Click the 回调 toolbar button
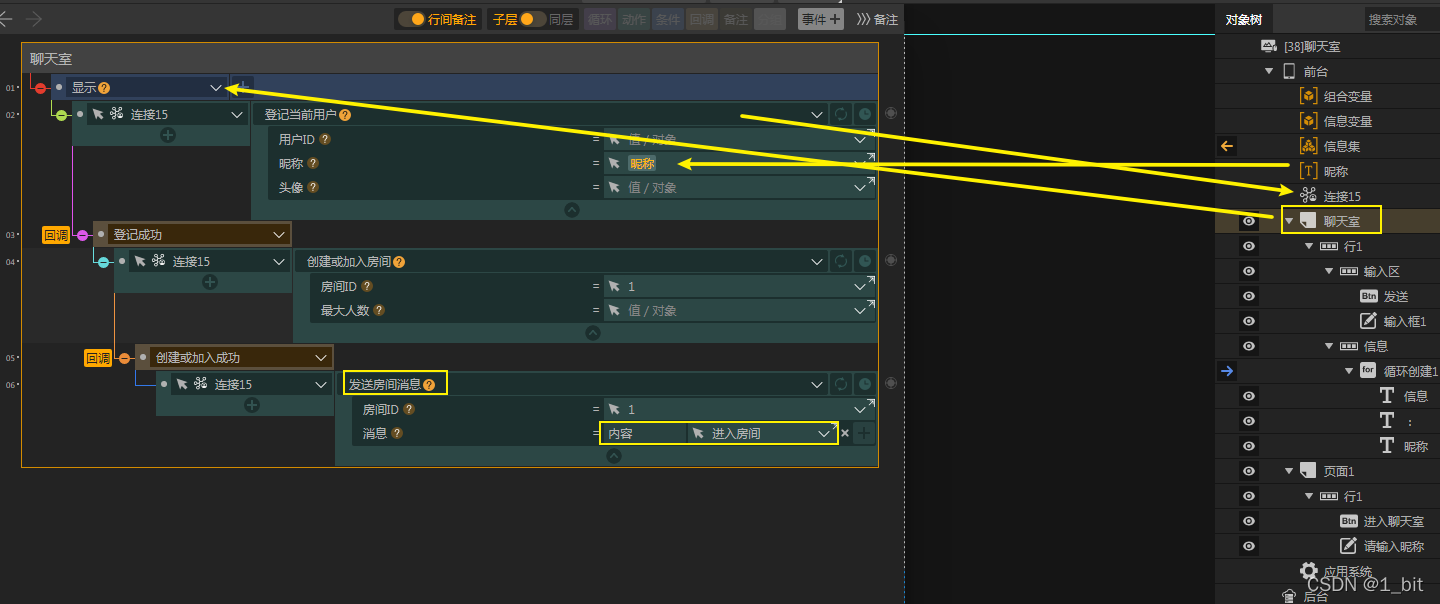This screenshot has height=604, width=1440. point(701,19)
